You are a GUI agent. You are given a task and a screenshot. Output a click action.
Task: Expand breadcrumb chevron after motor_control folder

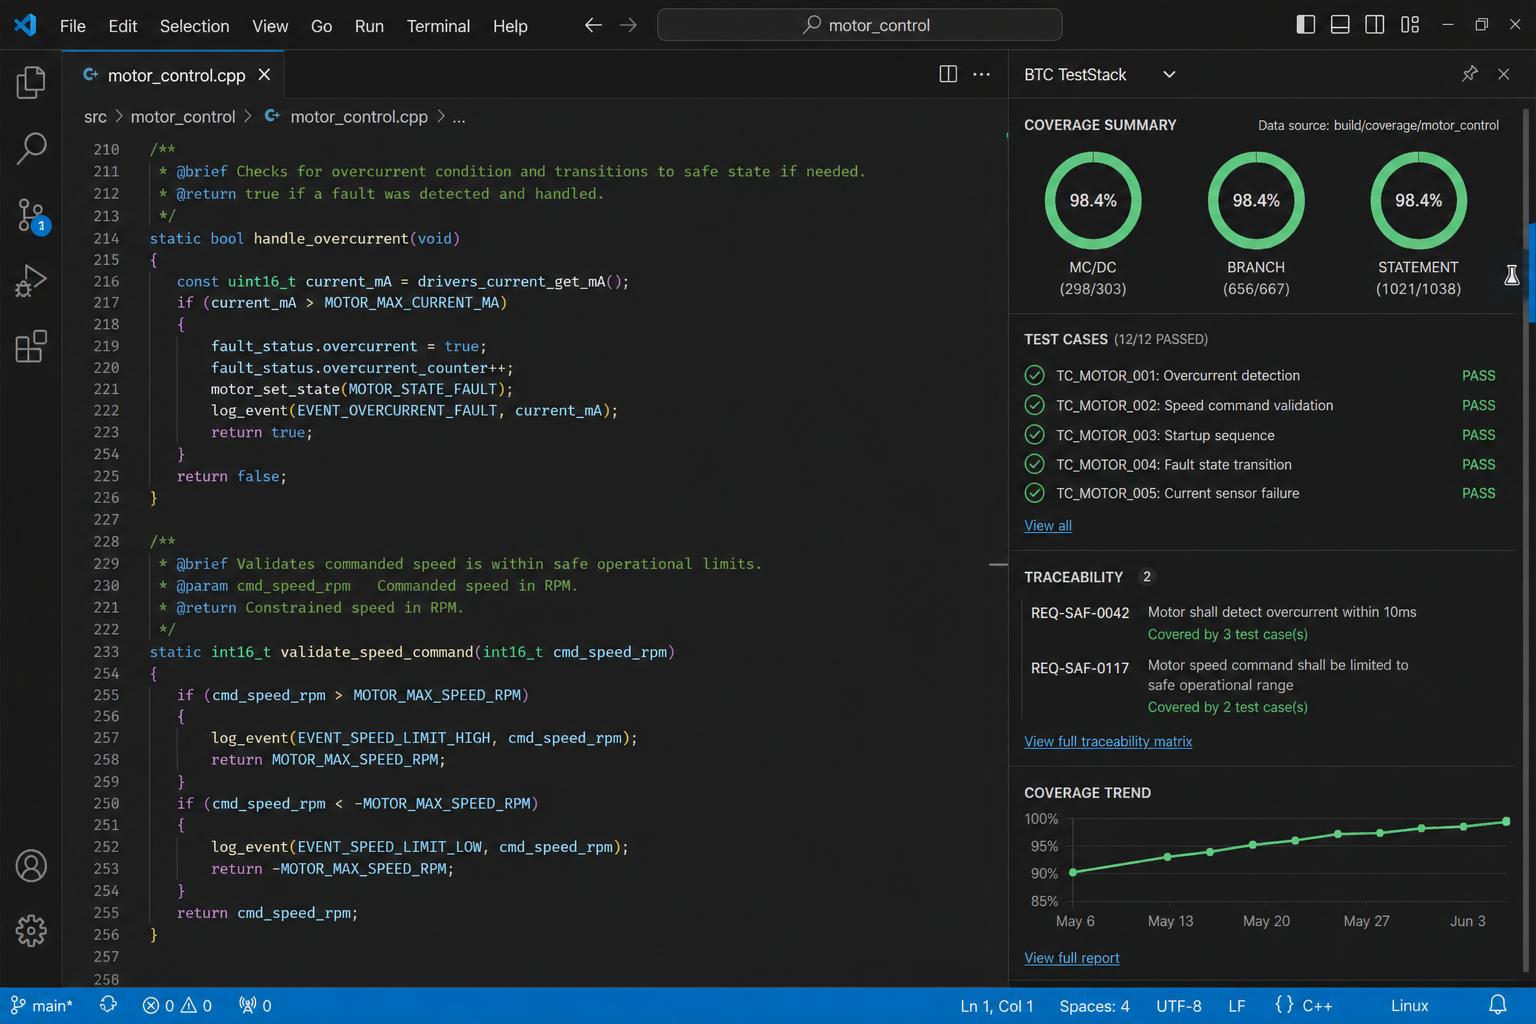[249, 117]
